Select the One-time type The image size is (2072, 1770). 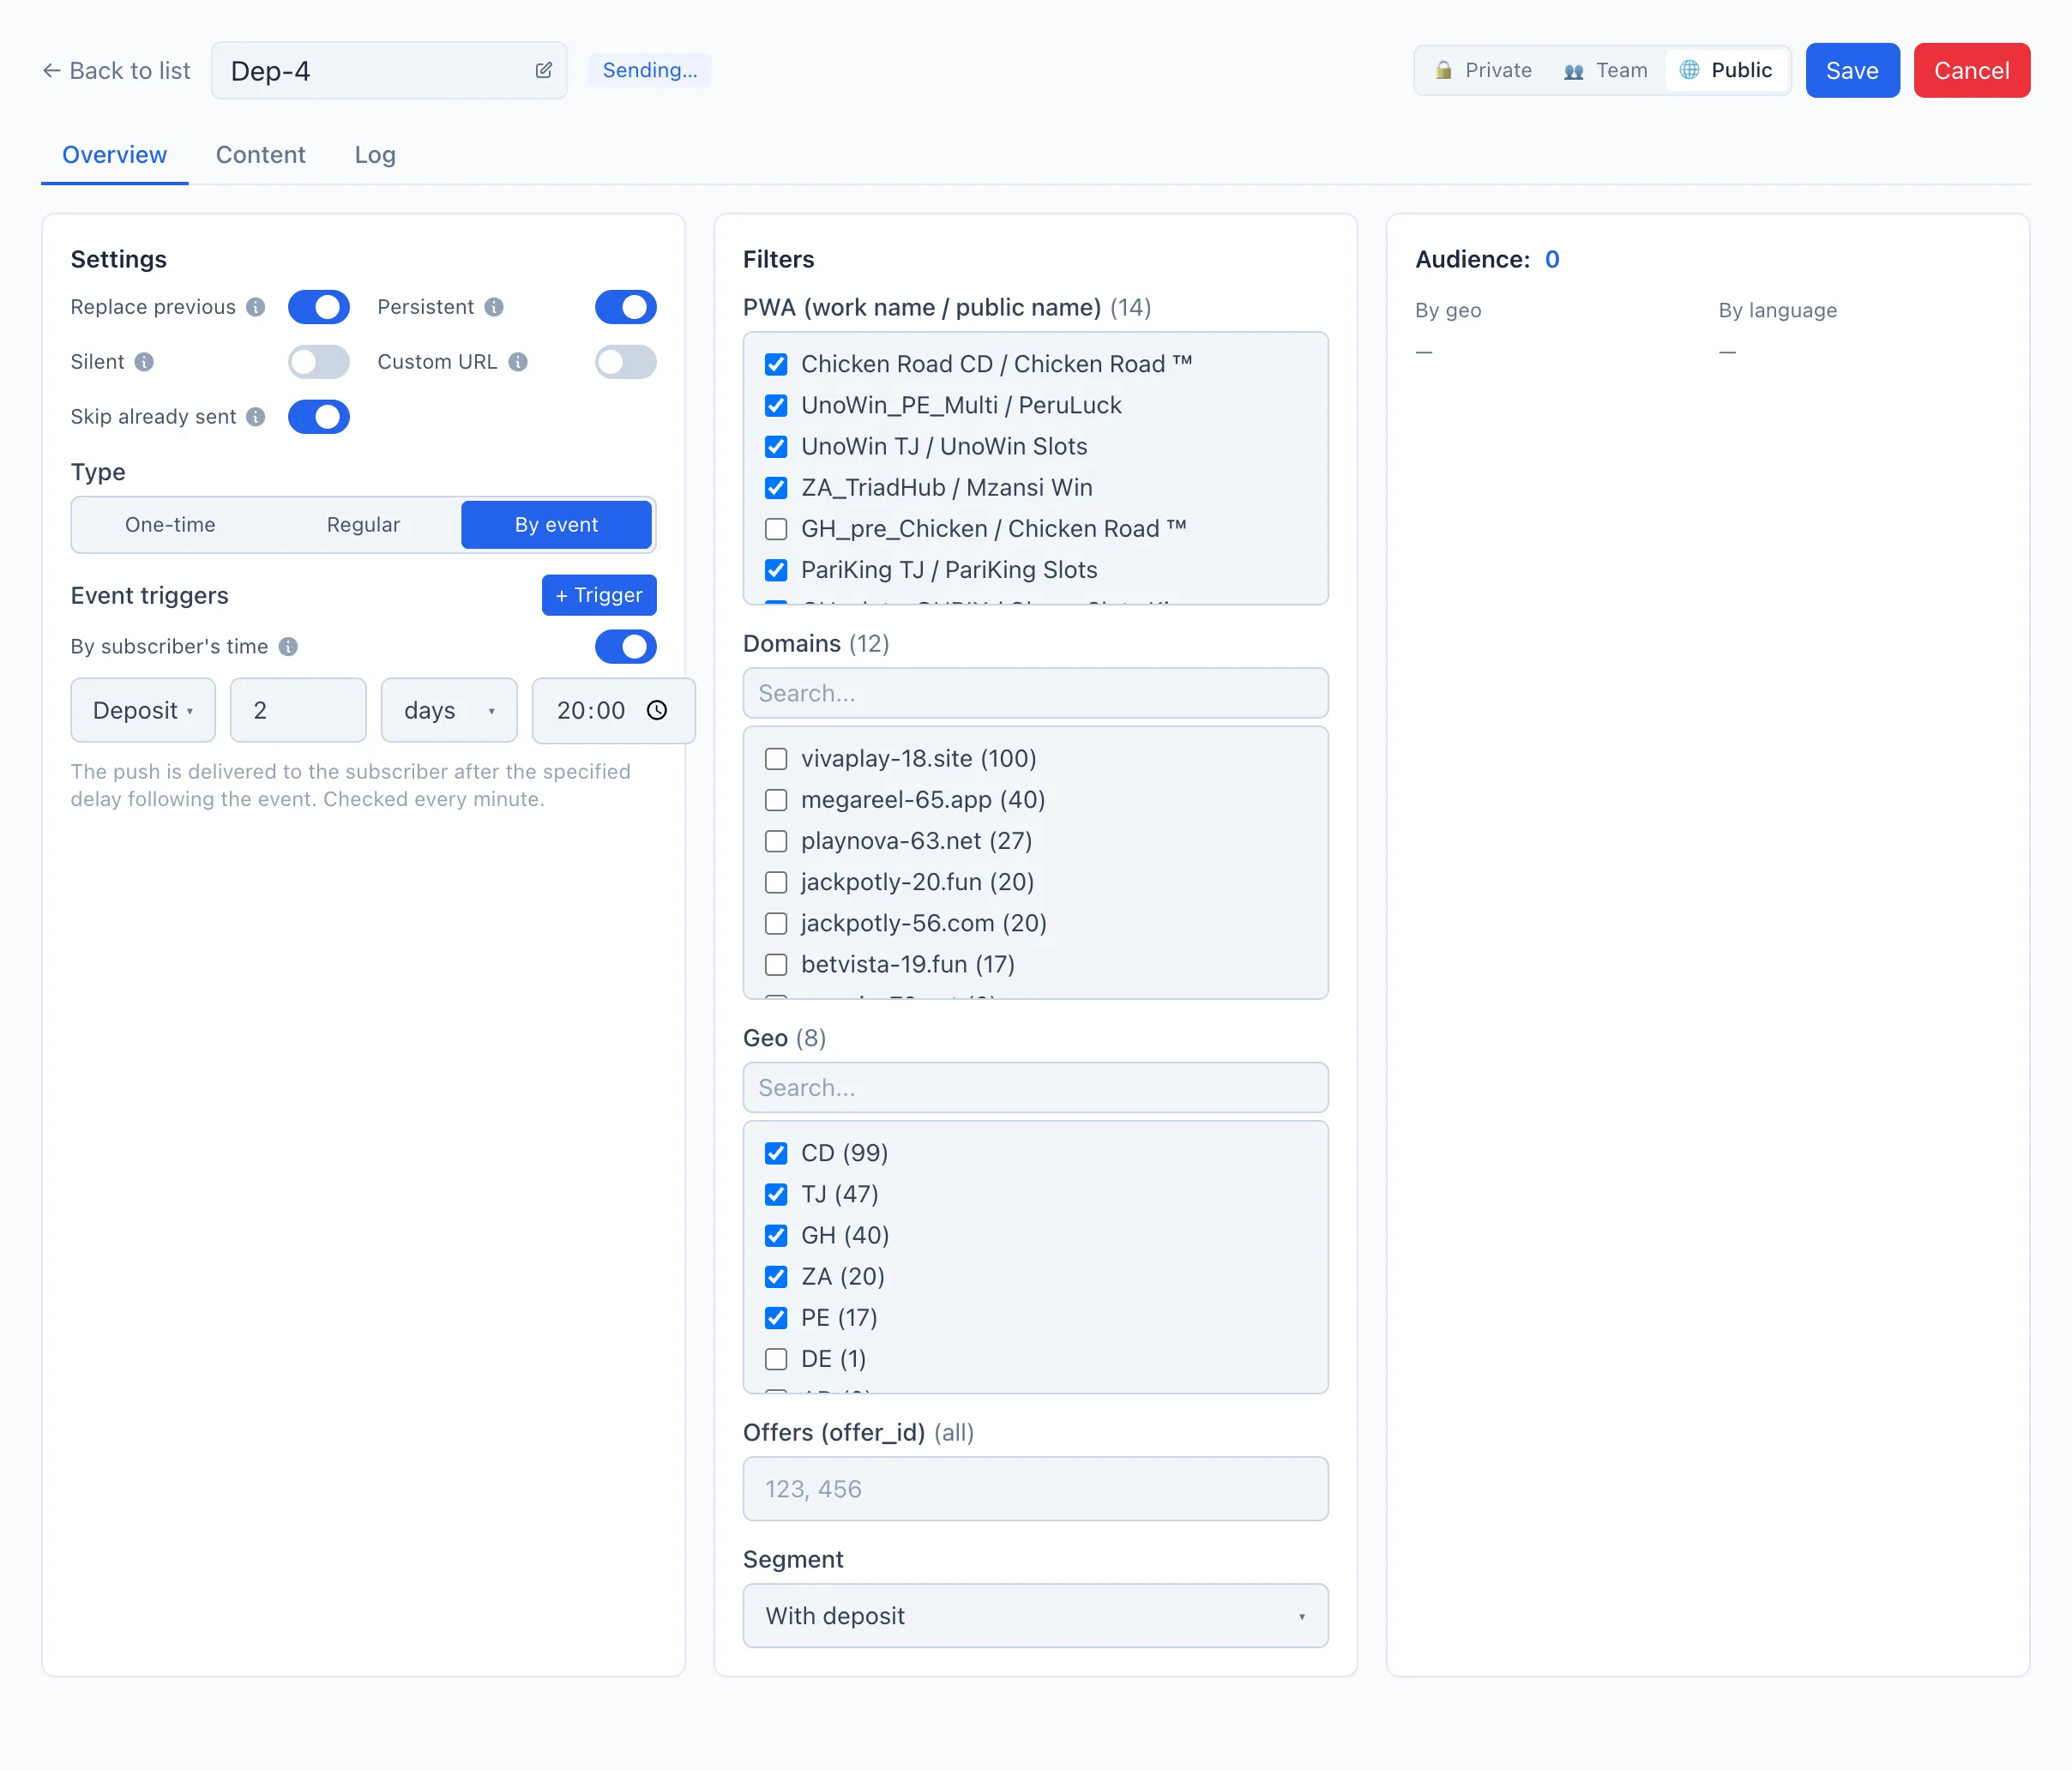[170, 525]
